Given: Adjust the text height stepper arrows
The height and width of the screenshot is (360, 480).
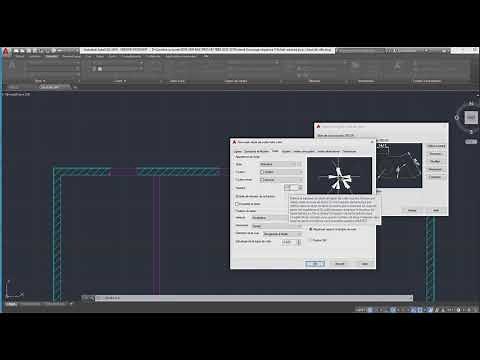Looking at the screenshot, I should pyautogui.click(x=300, y=188).
